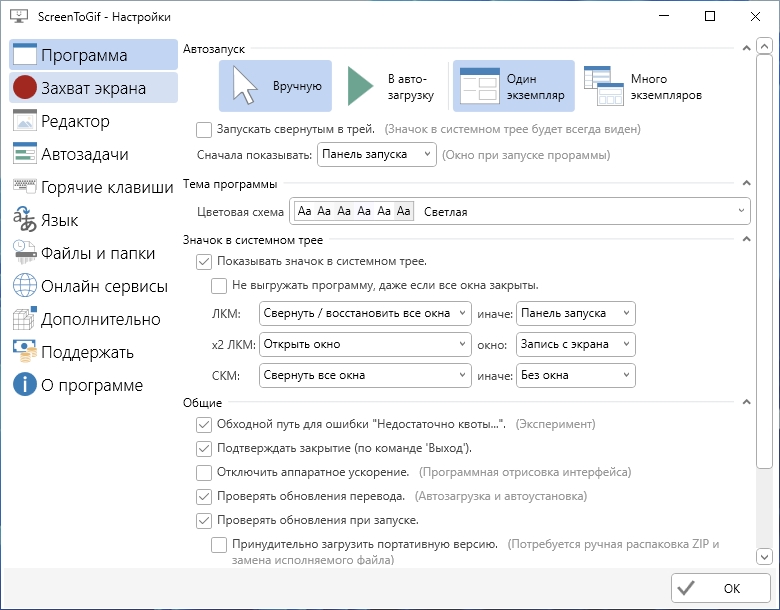780x610 pixels.
Task: Collapse Значок в системном трее section
Action: (x=746, y=239)
